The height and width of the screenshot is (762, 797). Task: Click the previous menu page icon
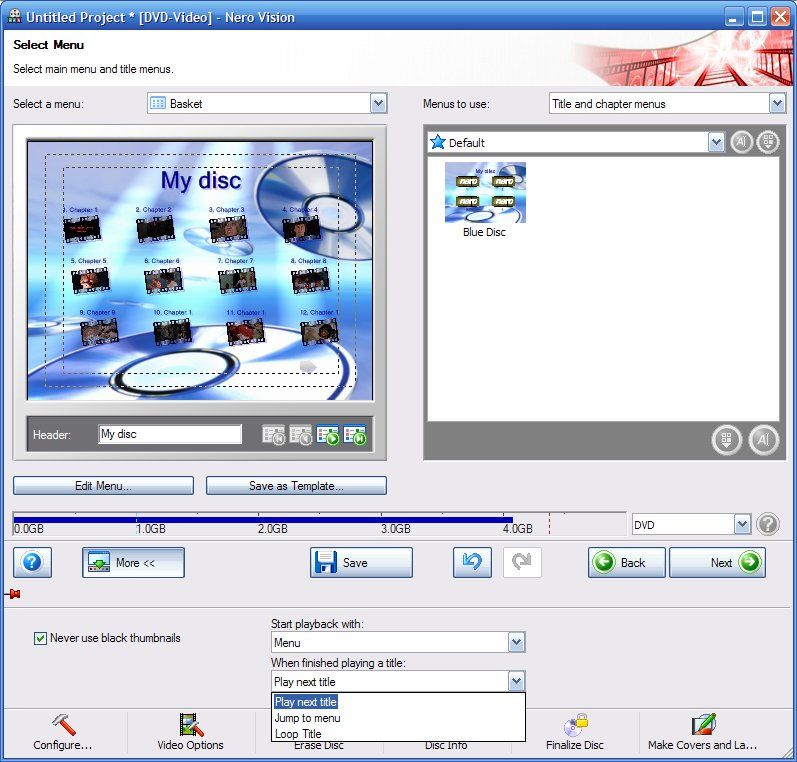300,435
